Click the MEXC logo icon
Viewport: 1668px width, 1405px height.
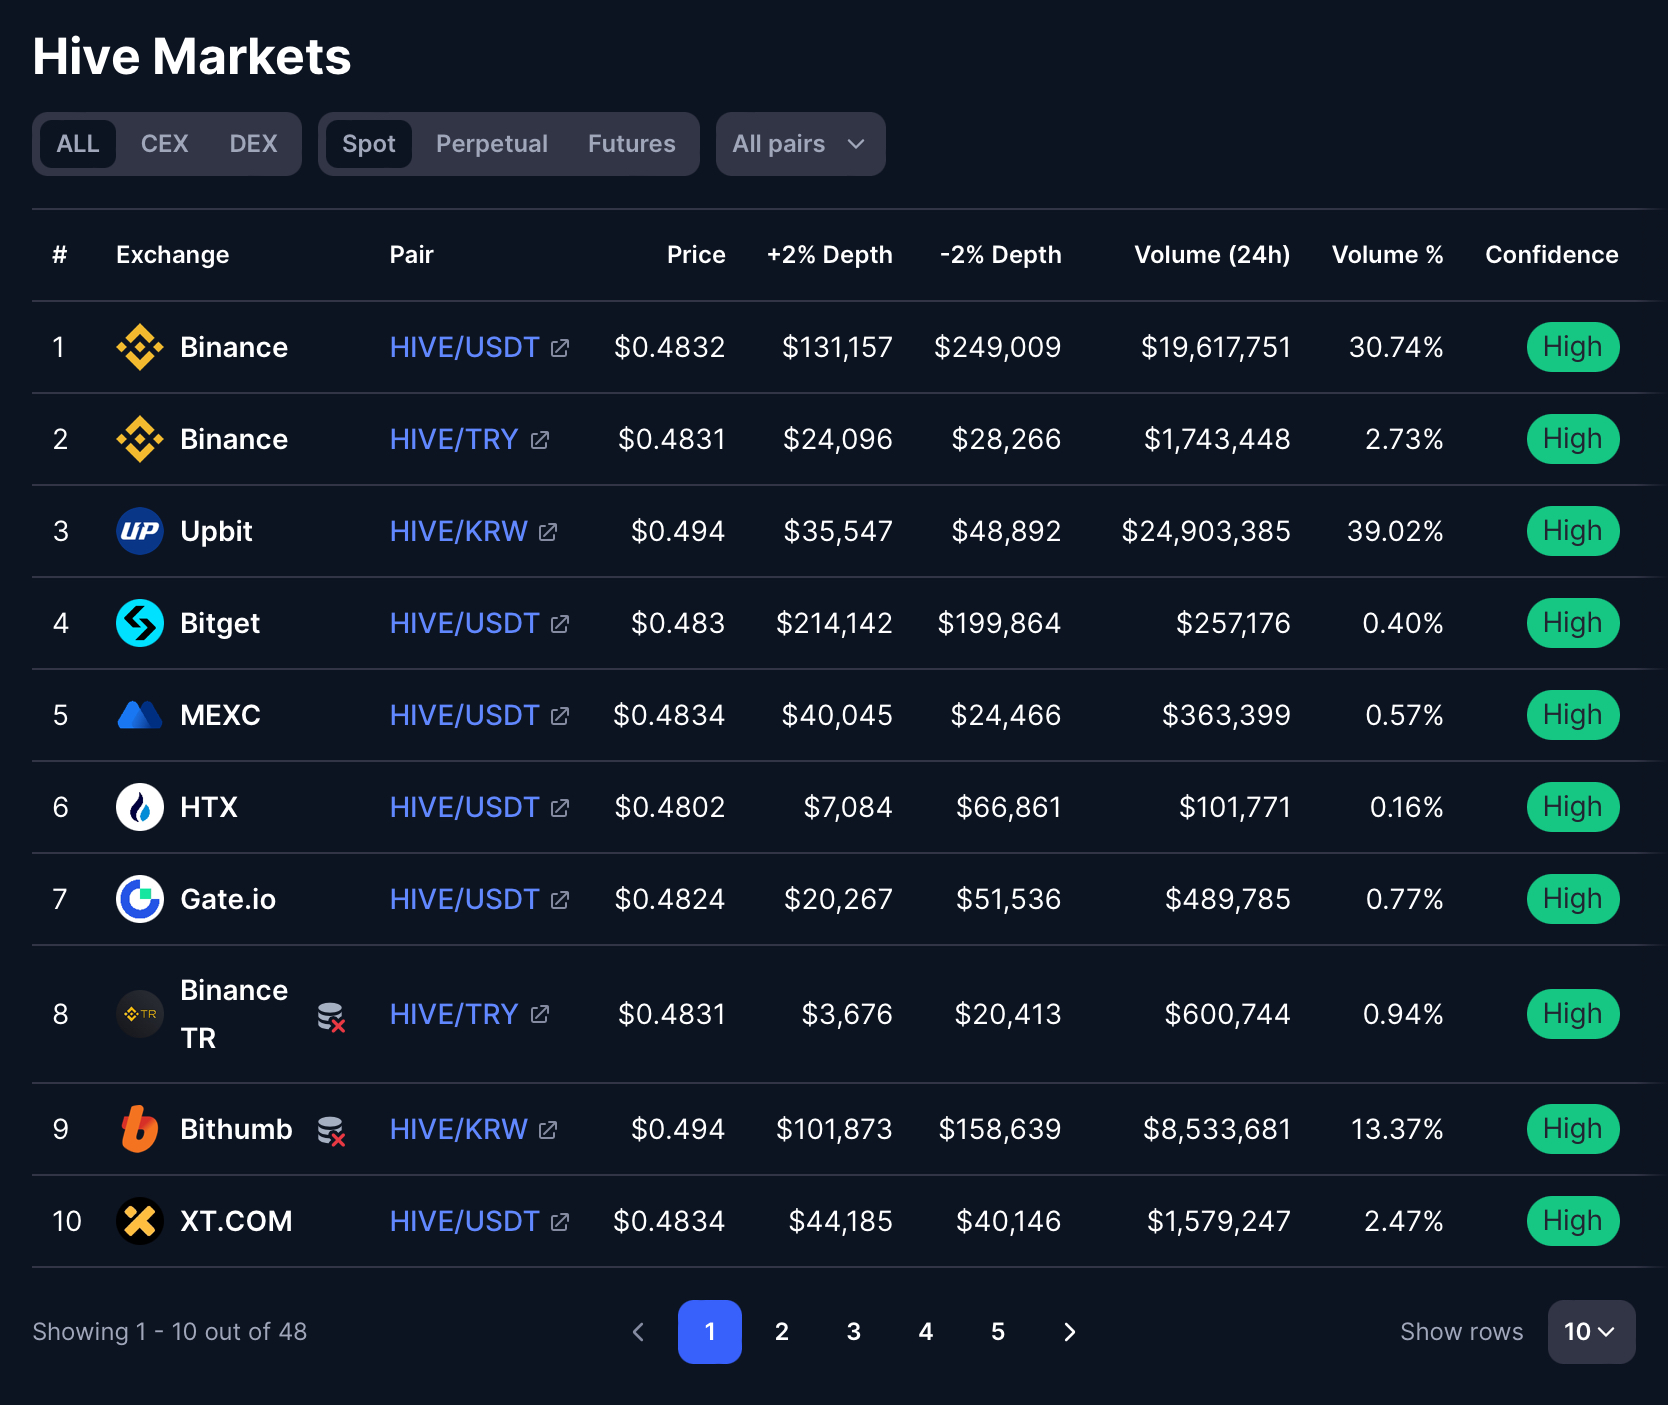coord(140,715)
